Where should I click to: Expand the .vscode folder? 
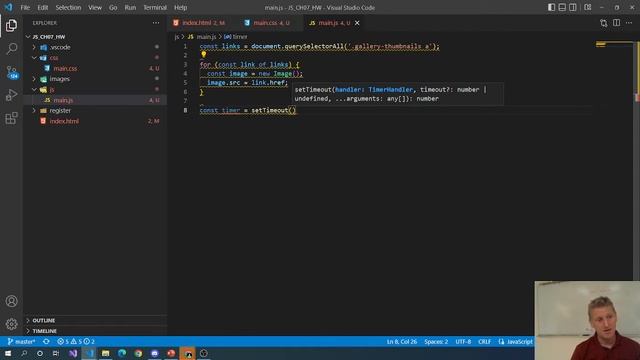point(95,47)
